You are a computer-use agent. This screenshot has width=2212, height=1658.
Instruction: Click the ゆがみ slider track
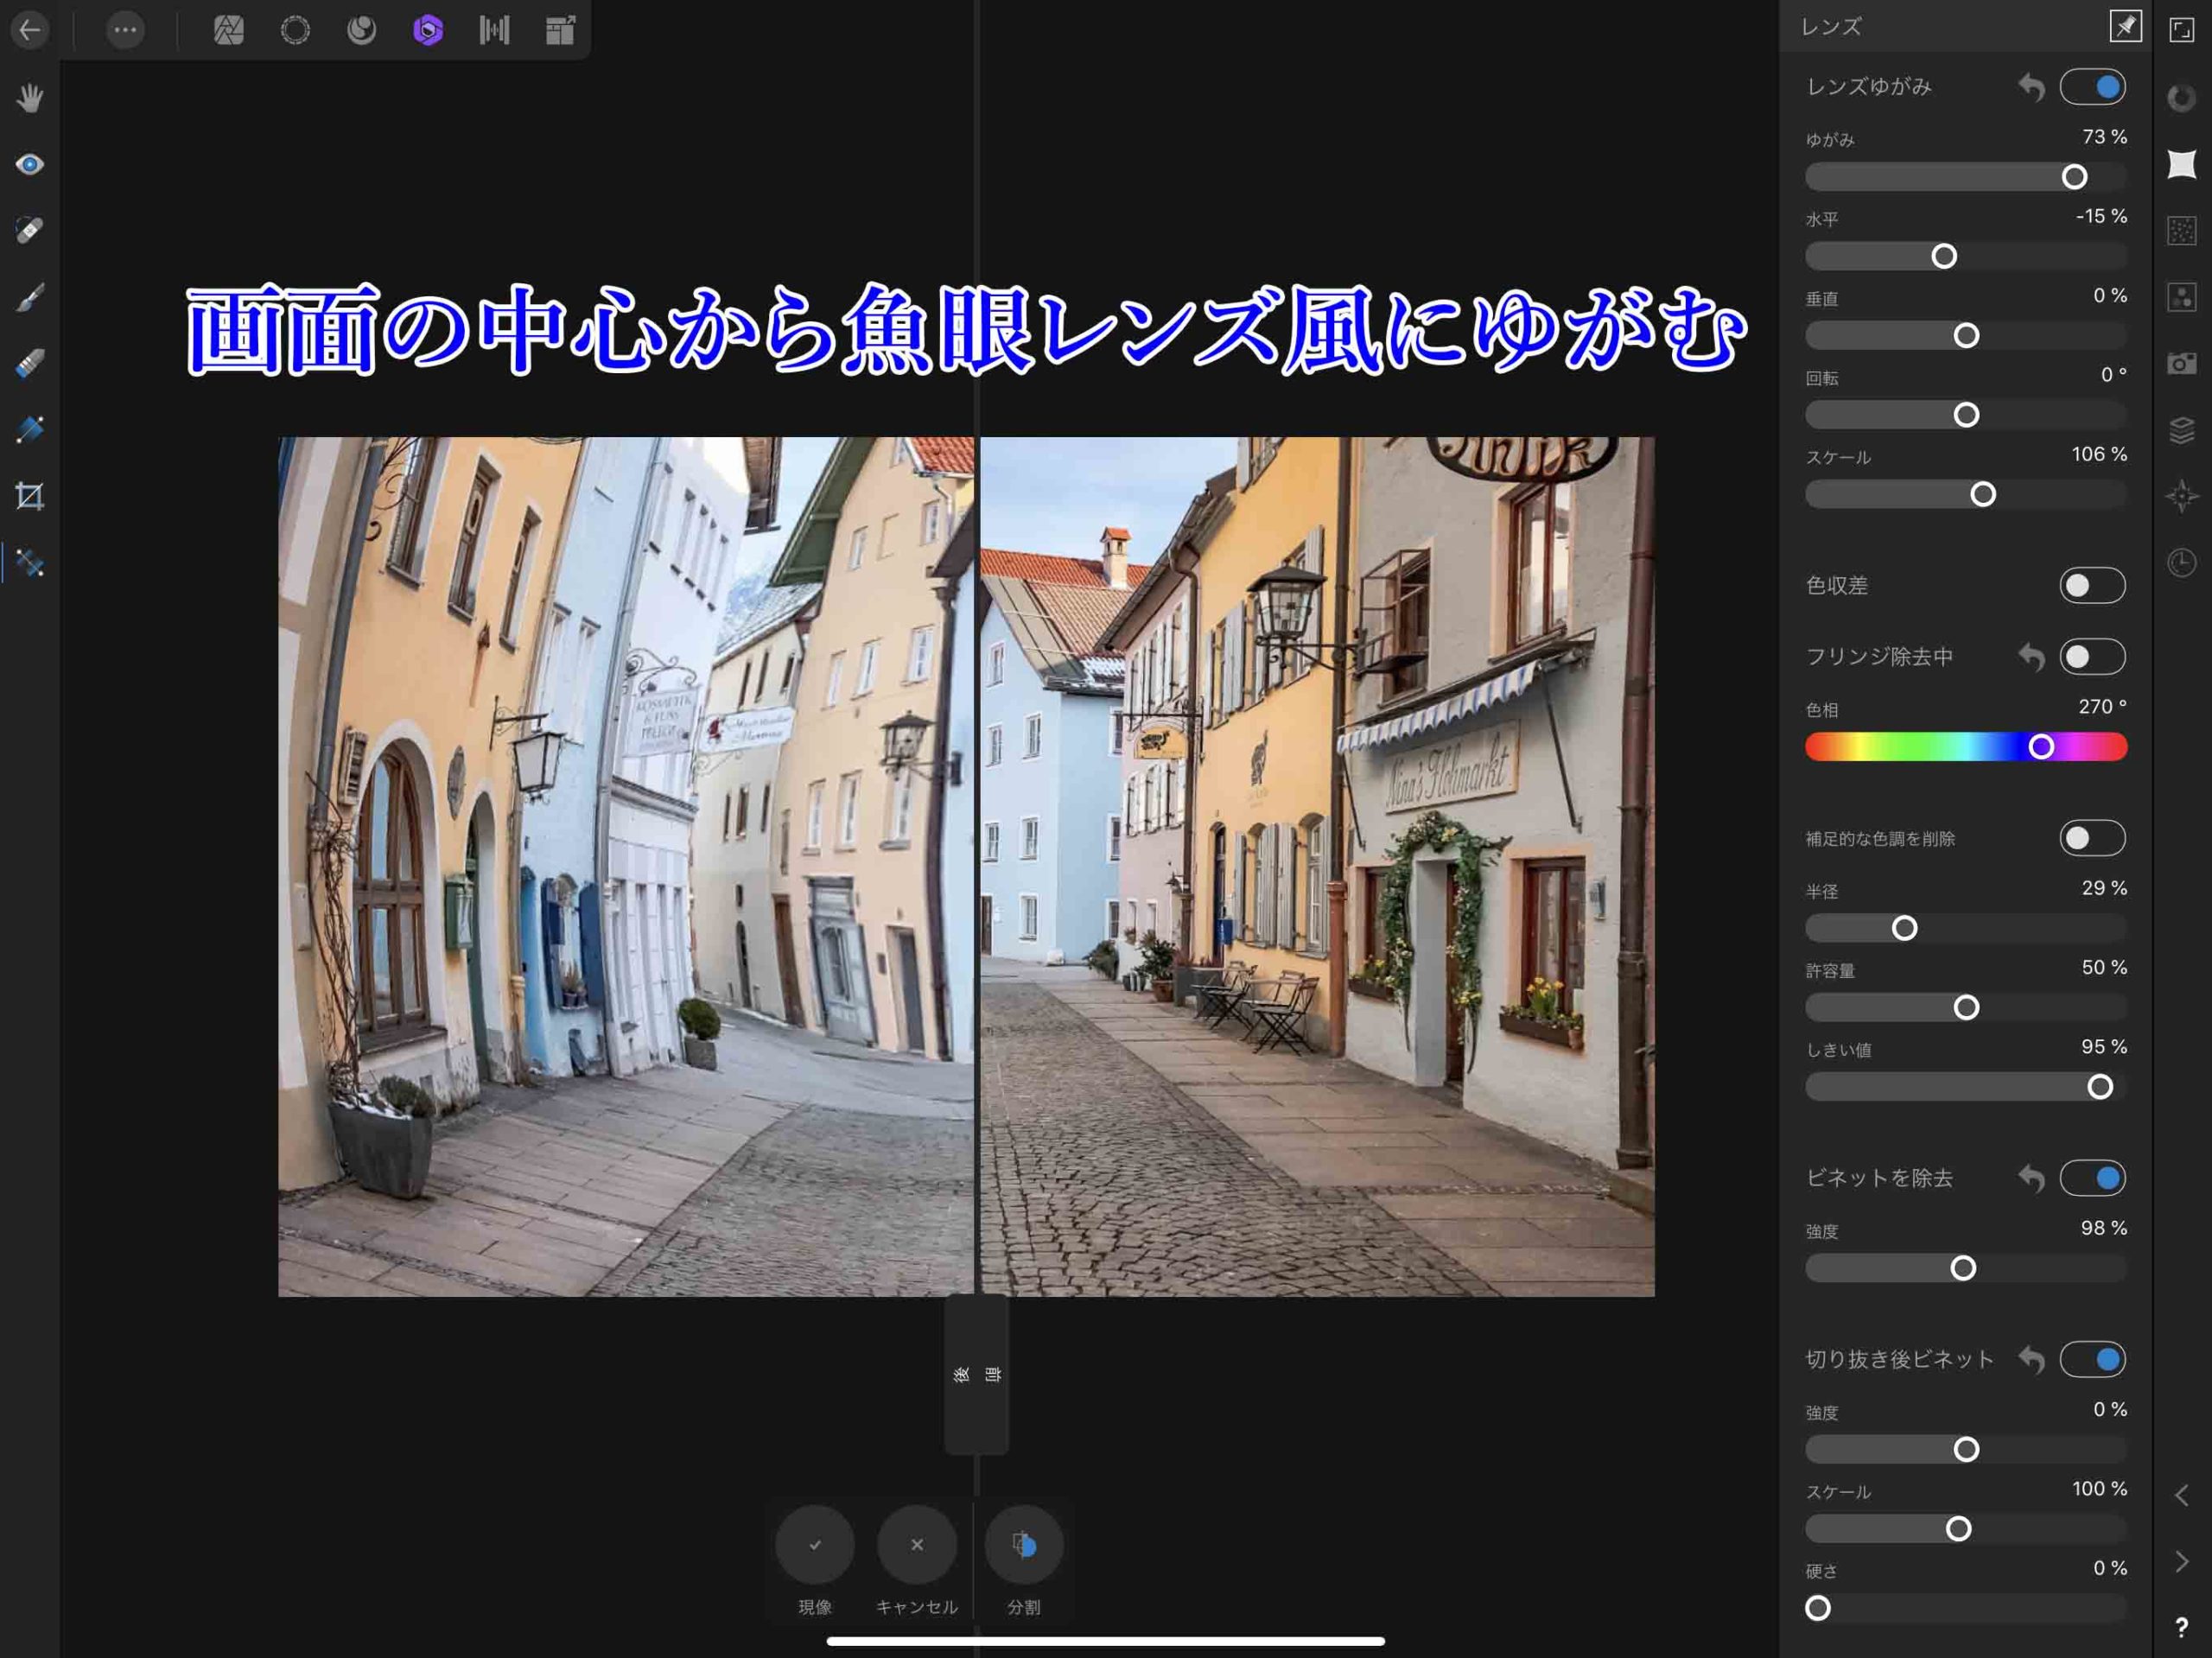pyautogui.click(x=1966, y=177)
